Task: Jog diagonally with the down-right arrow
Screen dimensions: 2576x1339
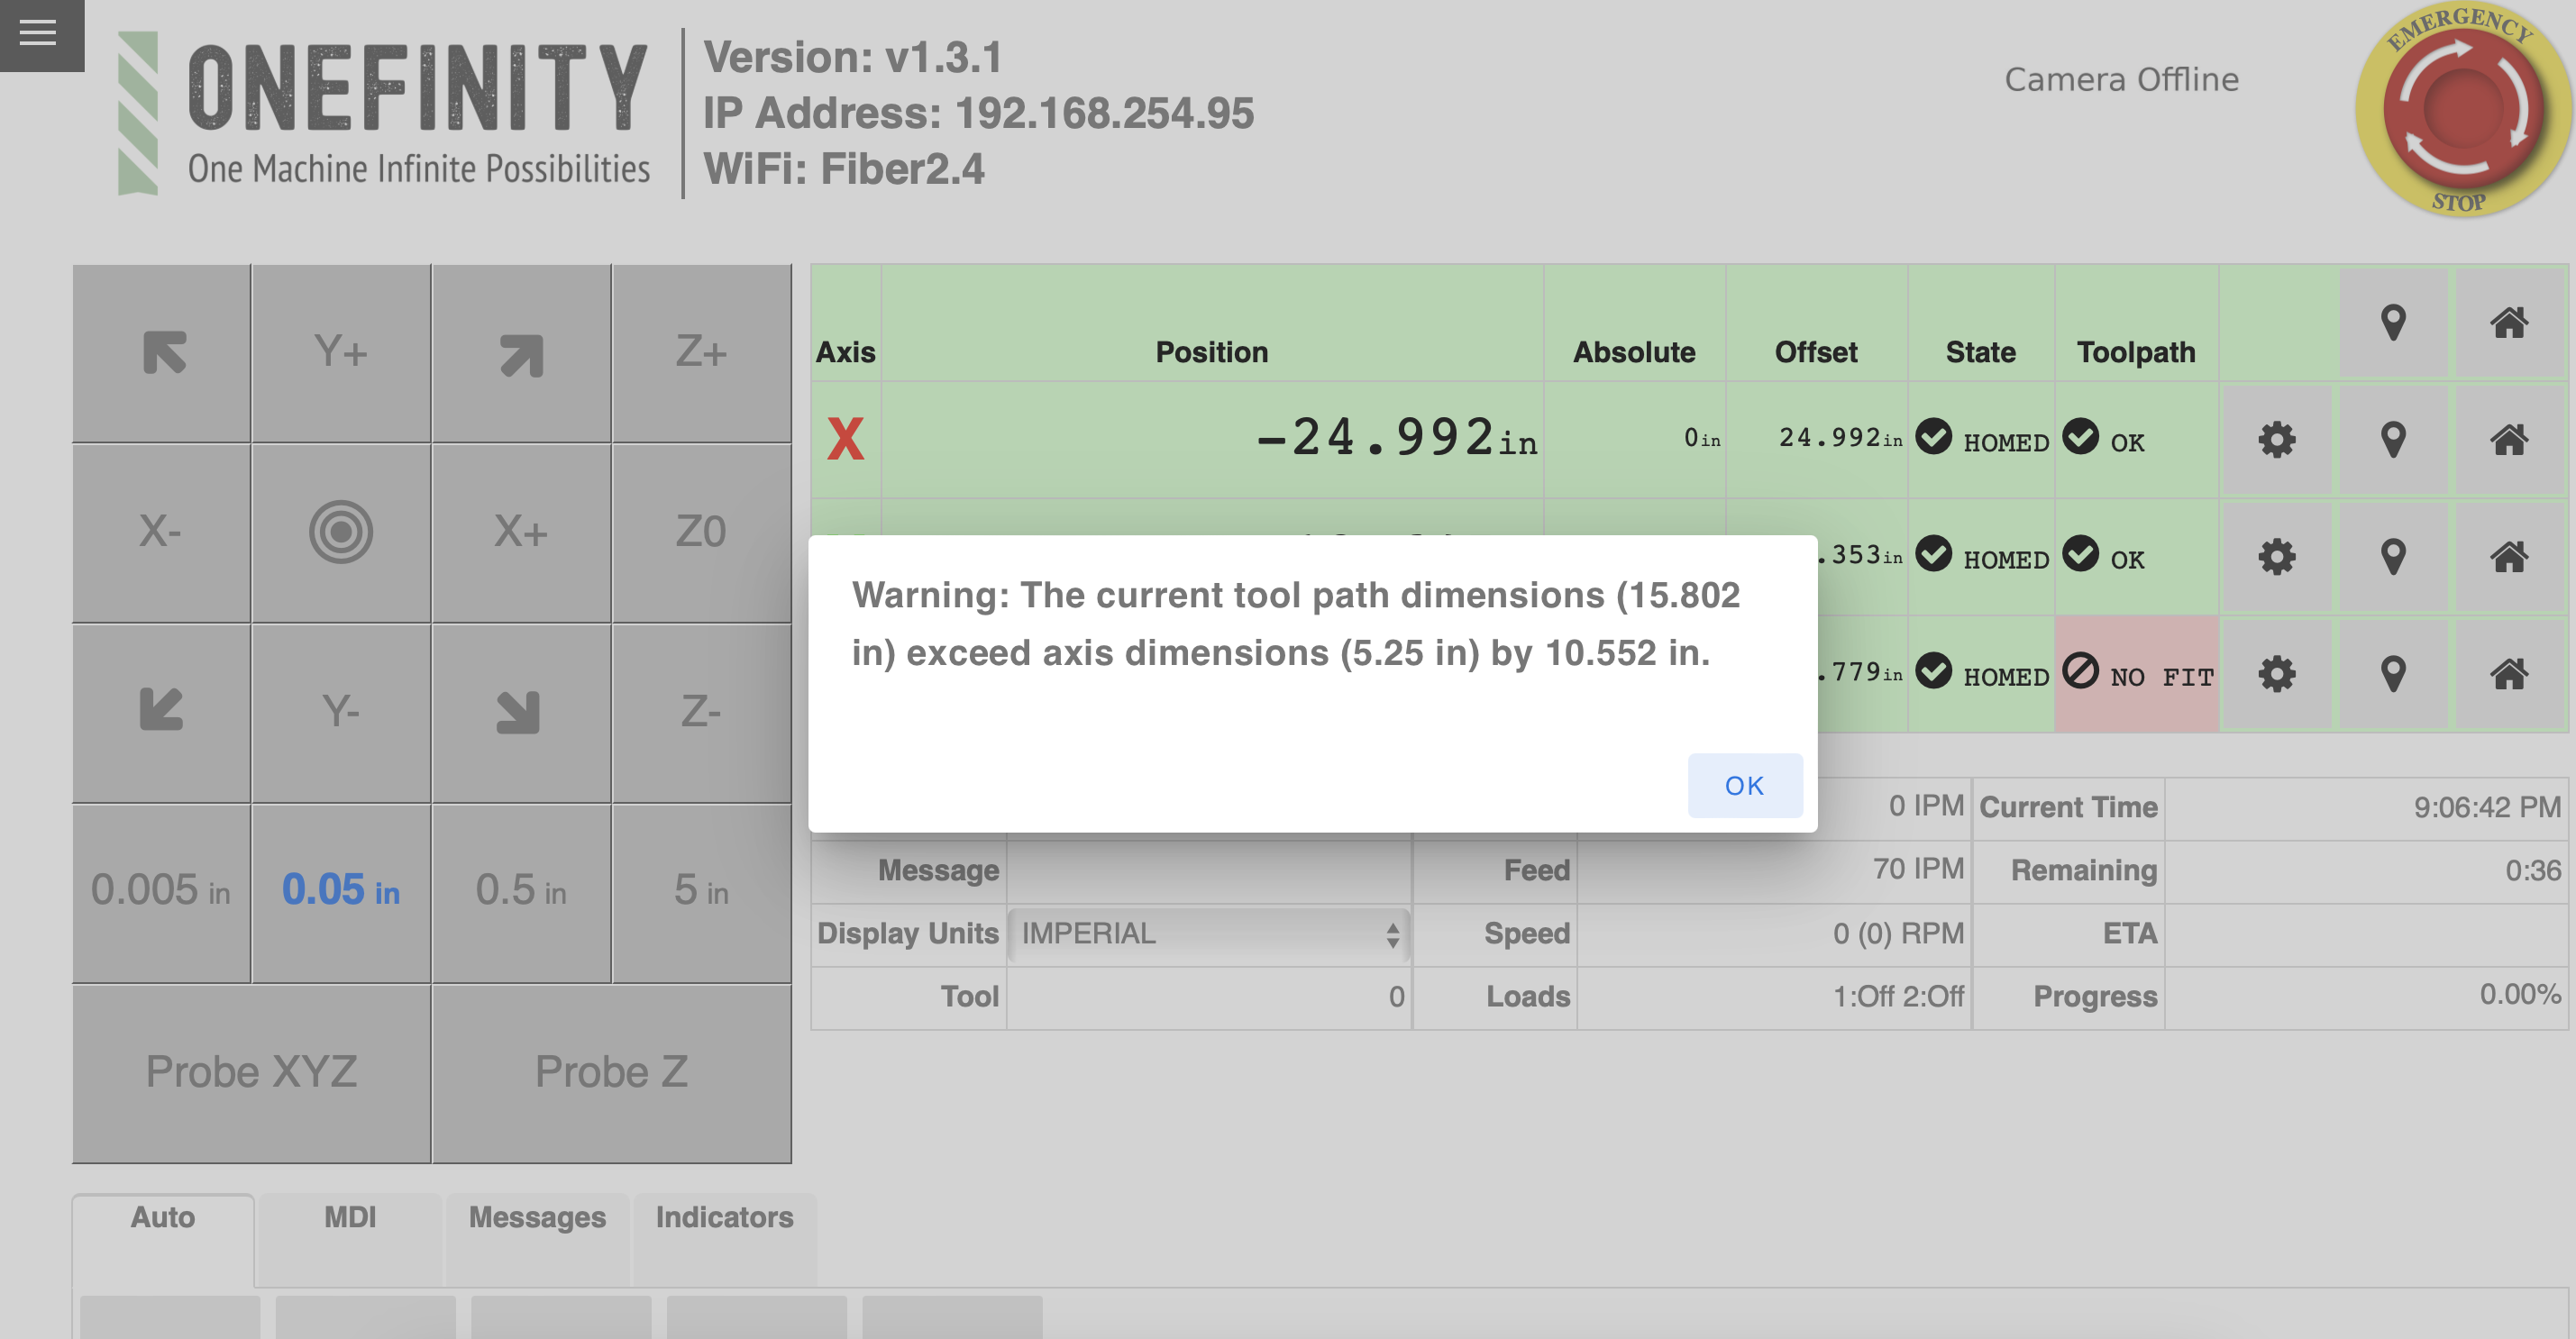Action: click(520, 712)
